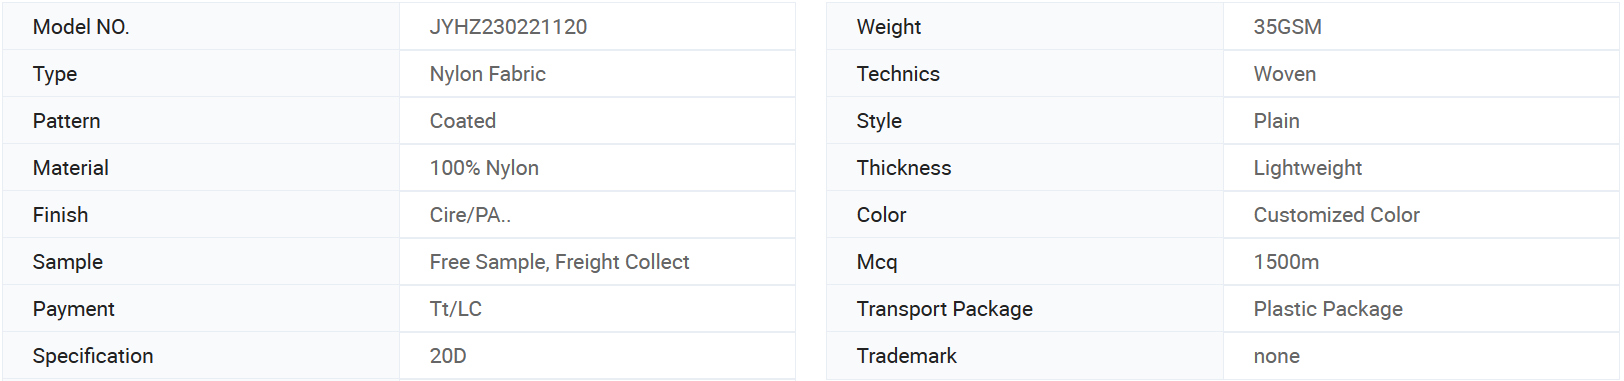Click the Plastic Package value
This screenshot has width=1624, height=381.
[1328, 309]
